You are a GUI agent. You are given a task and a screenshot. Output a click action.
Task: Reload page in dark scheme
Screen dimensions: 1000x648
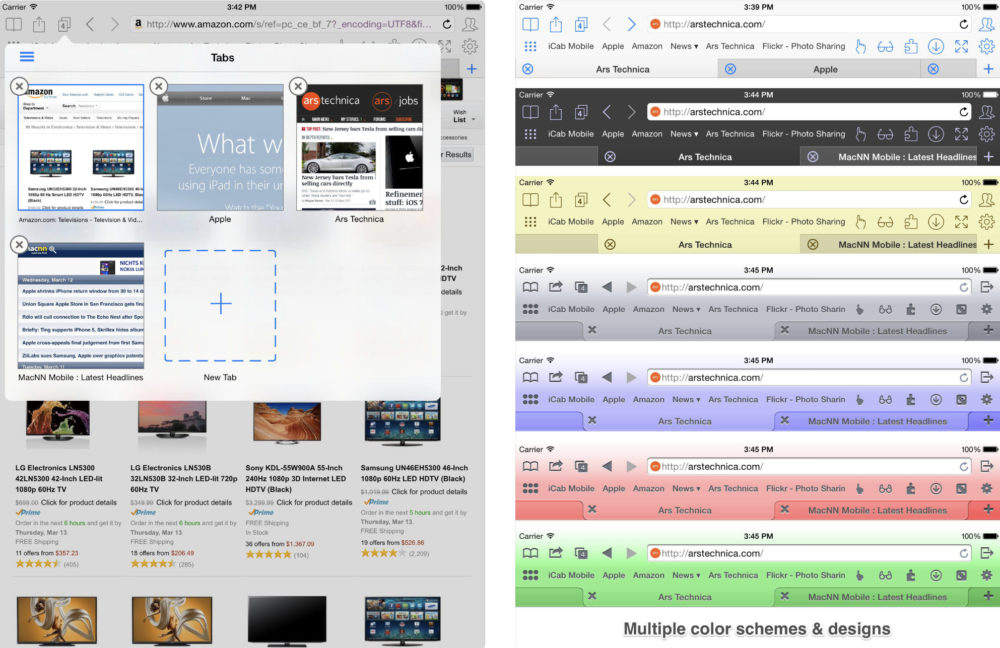point(963,112)
